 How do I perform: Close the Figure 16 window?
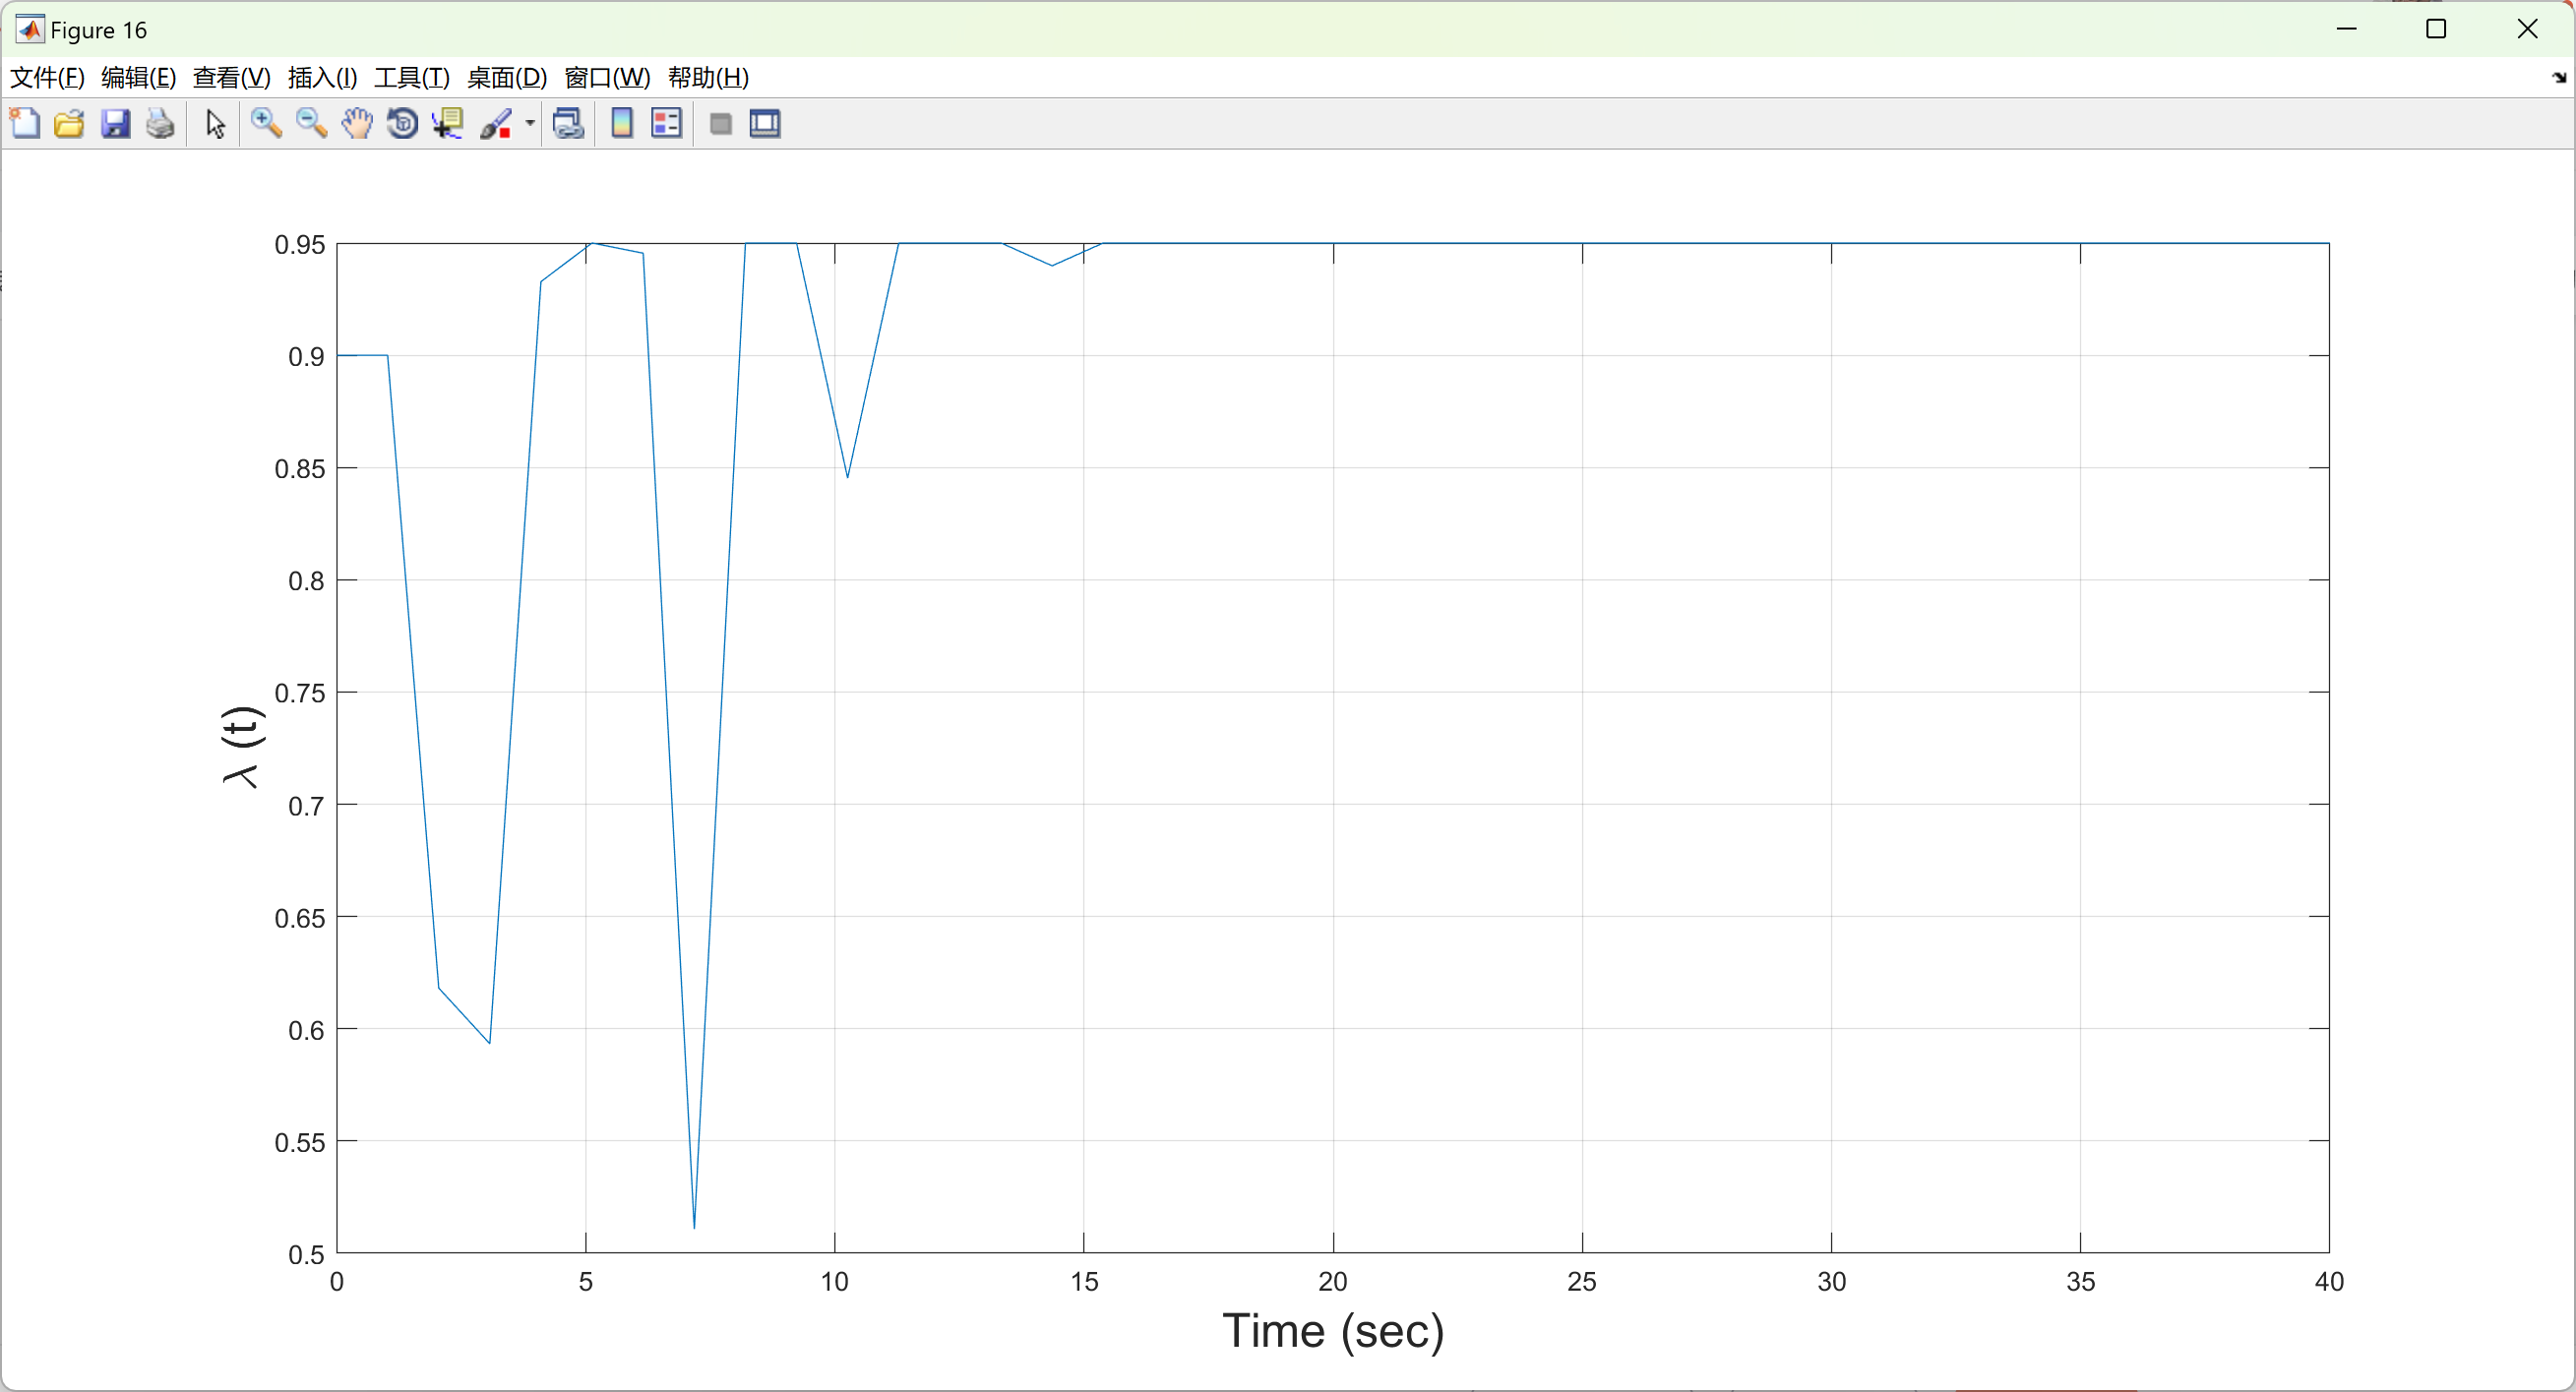(2527, 29)
